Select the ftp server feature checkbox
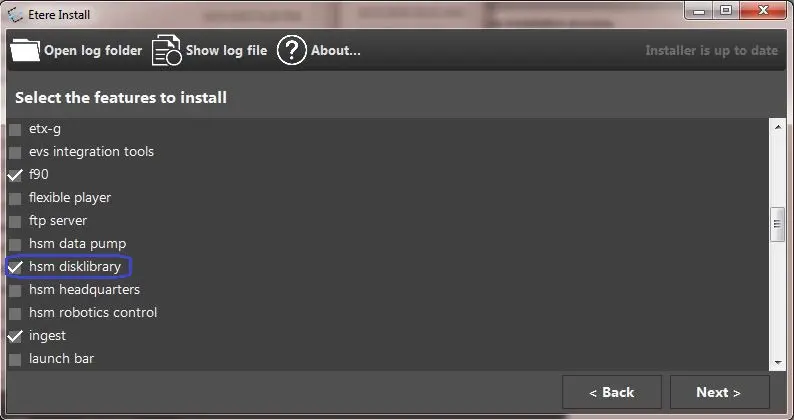 15,221
